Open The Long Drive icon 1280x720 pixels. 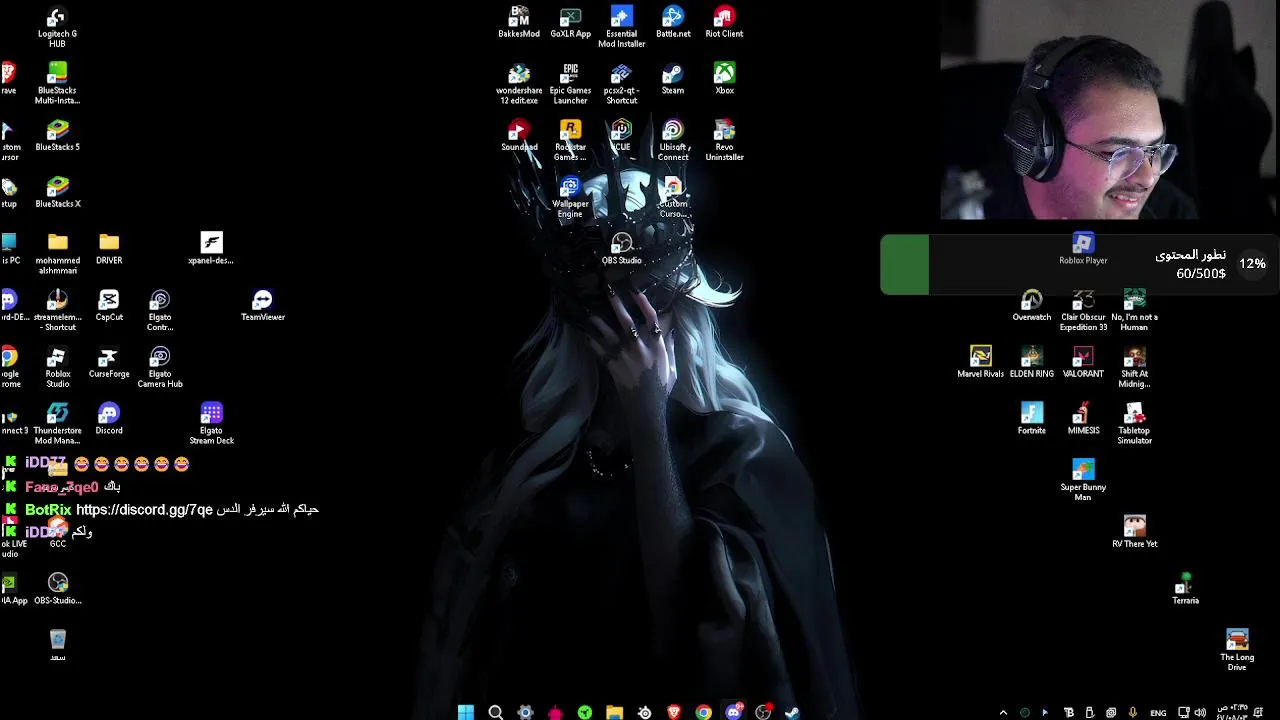coord(1237,651)
